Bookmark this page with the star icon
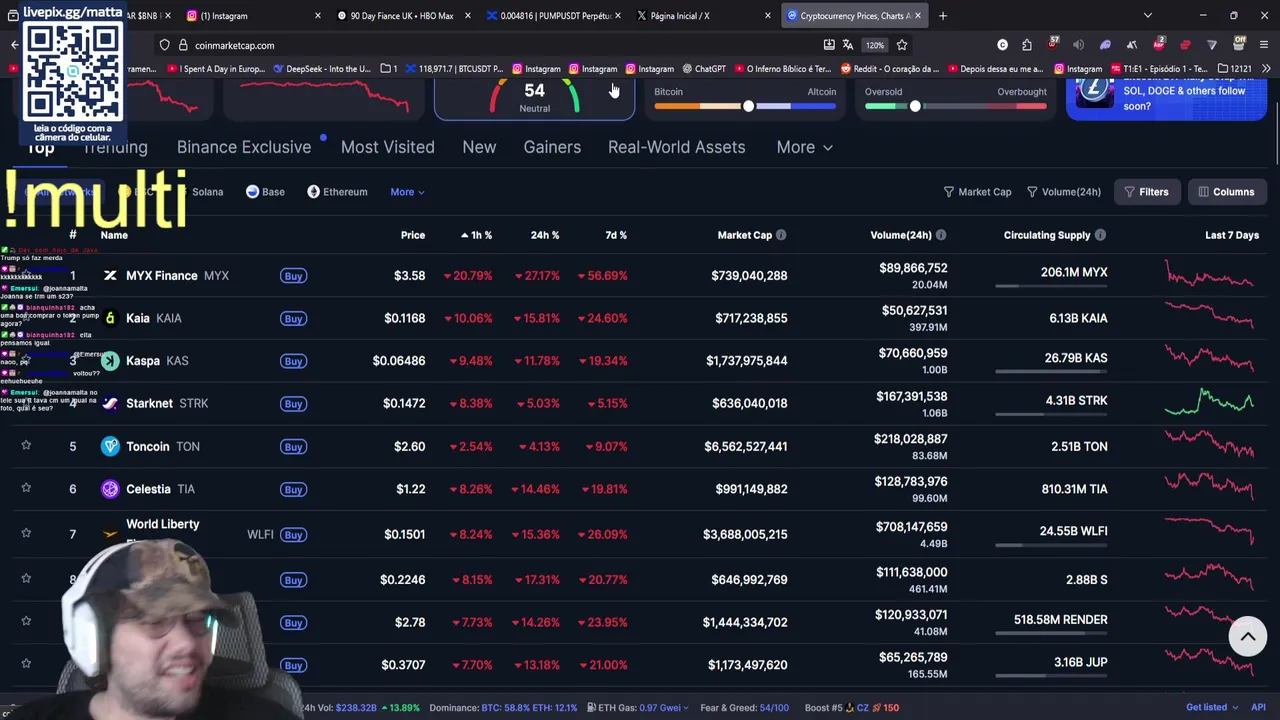 [902, 45]
